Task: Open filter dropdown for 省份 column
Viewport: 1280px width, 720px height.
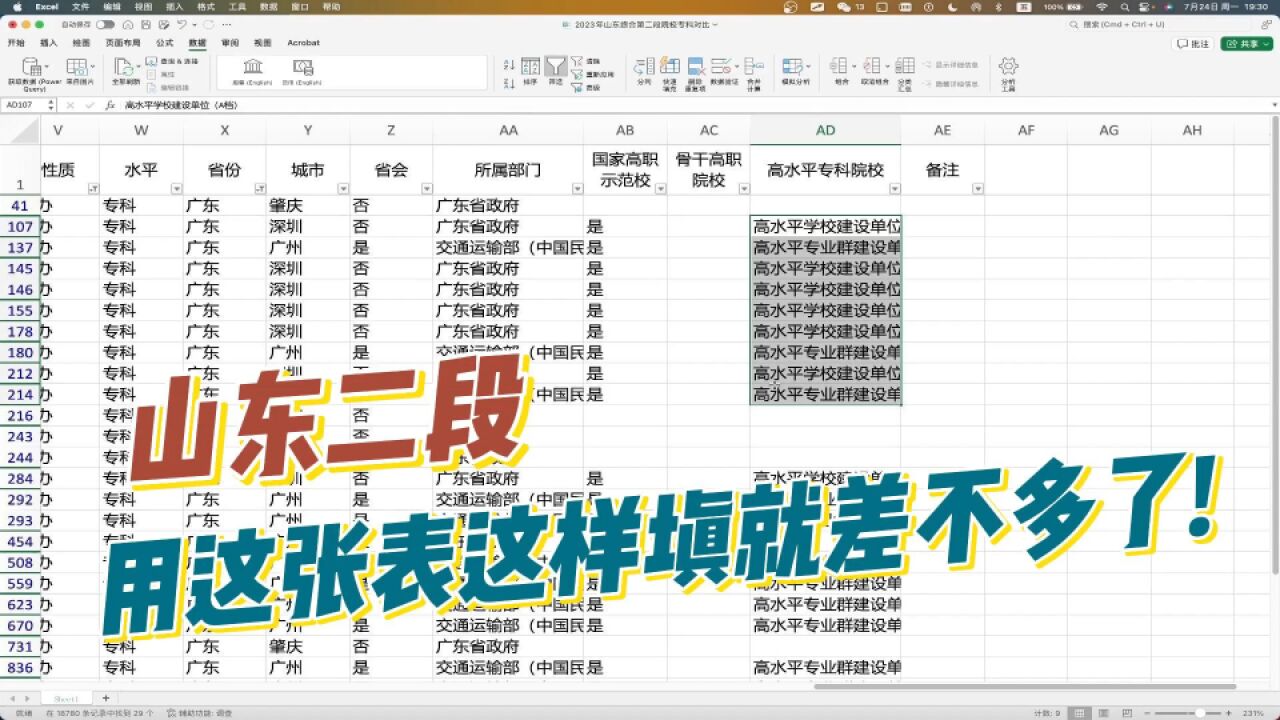Action: (259, 189)
